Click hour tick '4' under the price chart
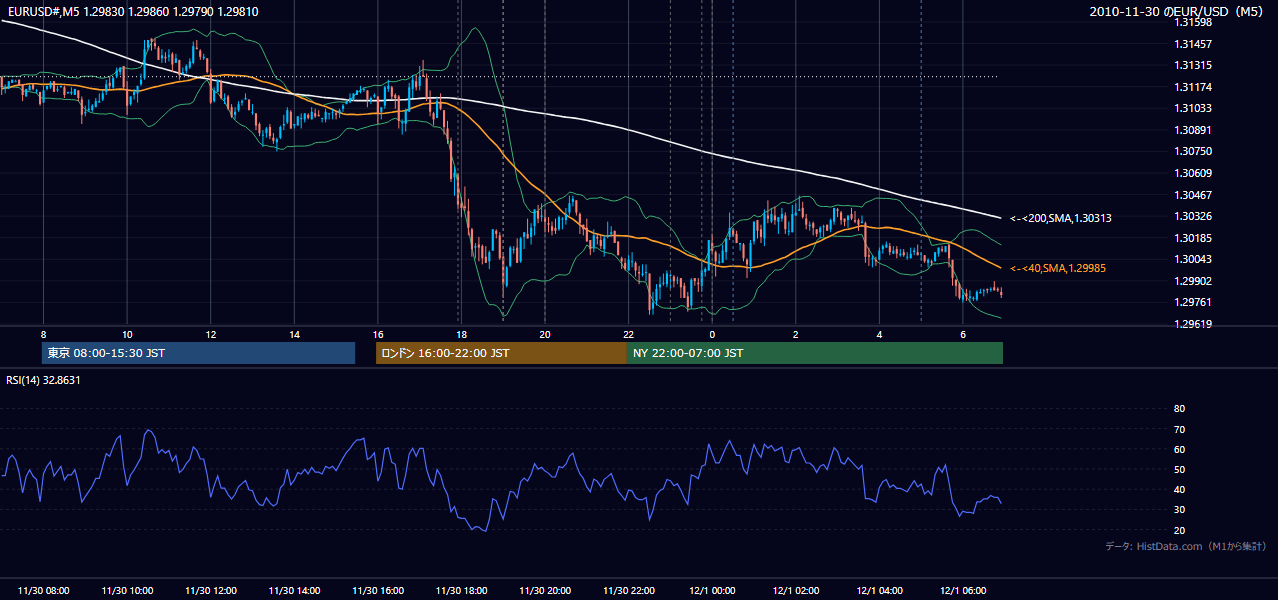Image resolution: width=1278 pixels, height=600 pixels. (x=879, y=334)
